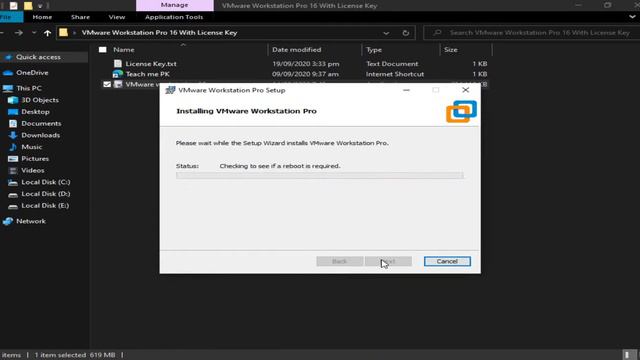Open the Application Tools tab
640x360 pixels.
pos(174,17)
